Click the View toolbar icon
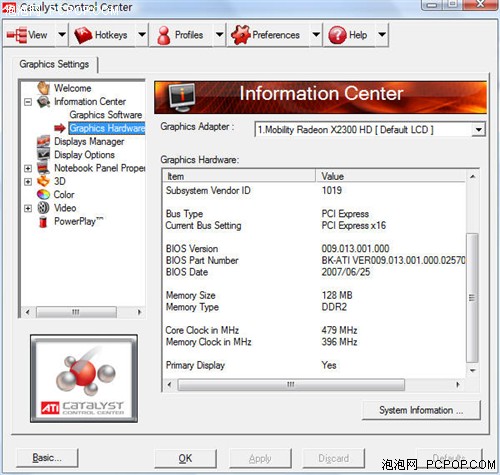This screenshot has width=500, height=475. (17, 35)
